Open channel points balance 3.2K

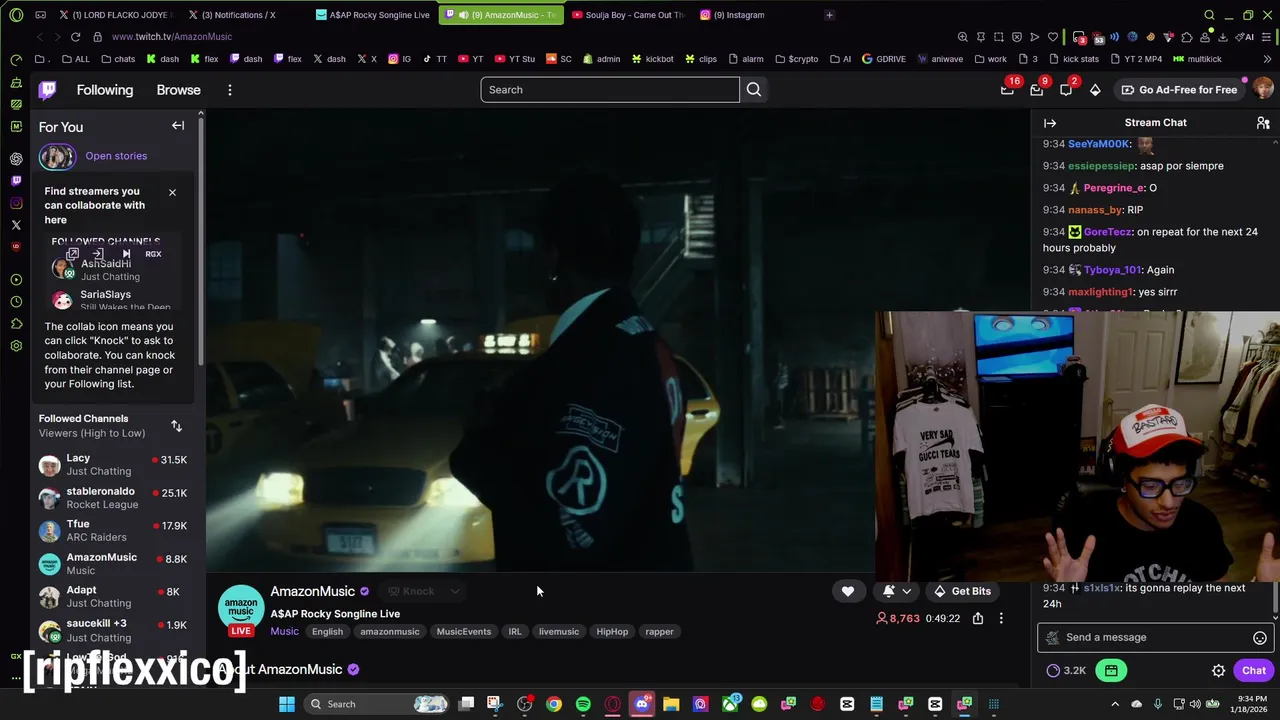click(1066, 671)
